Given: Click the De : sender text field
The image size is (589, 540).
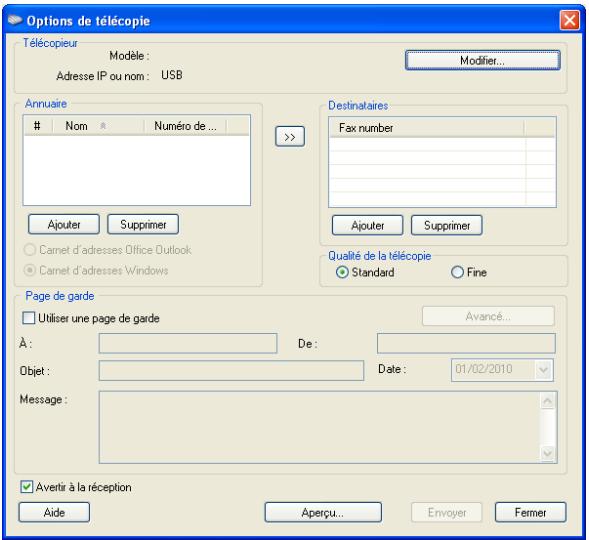Looking at the screenshot, I should 466,343.
